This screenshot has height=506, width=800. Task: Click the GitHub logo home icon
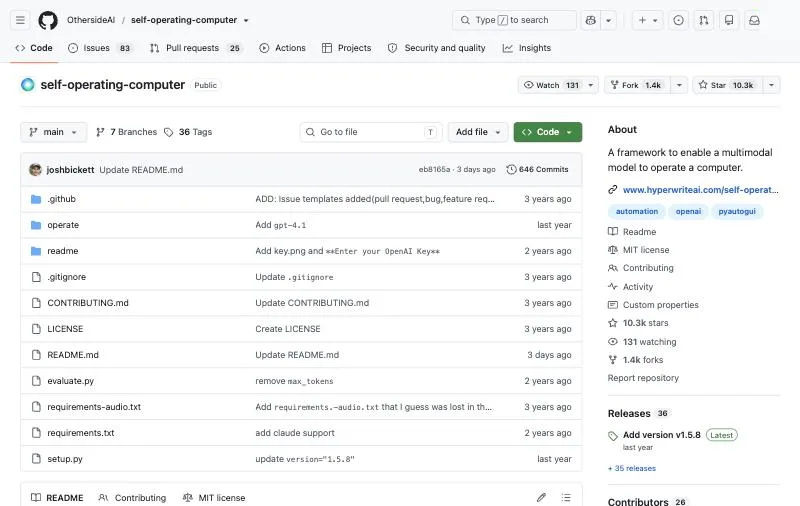point(48,20)
